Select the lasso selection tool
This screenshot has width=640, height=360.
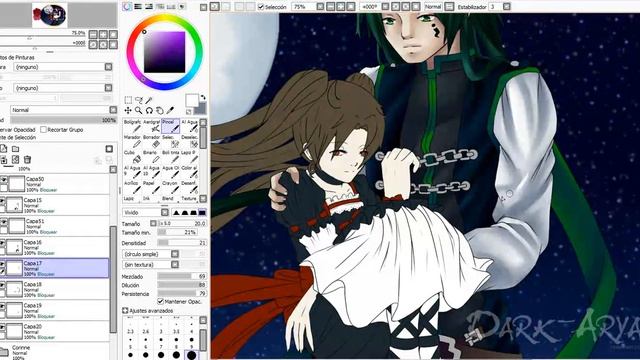point(139,100)
